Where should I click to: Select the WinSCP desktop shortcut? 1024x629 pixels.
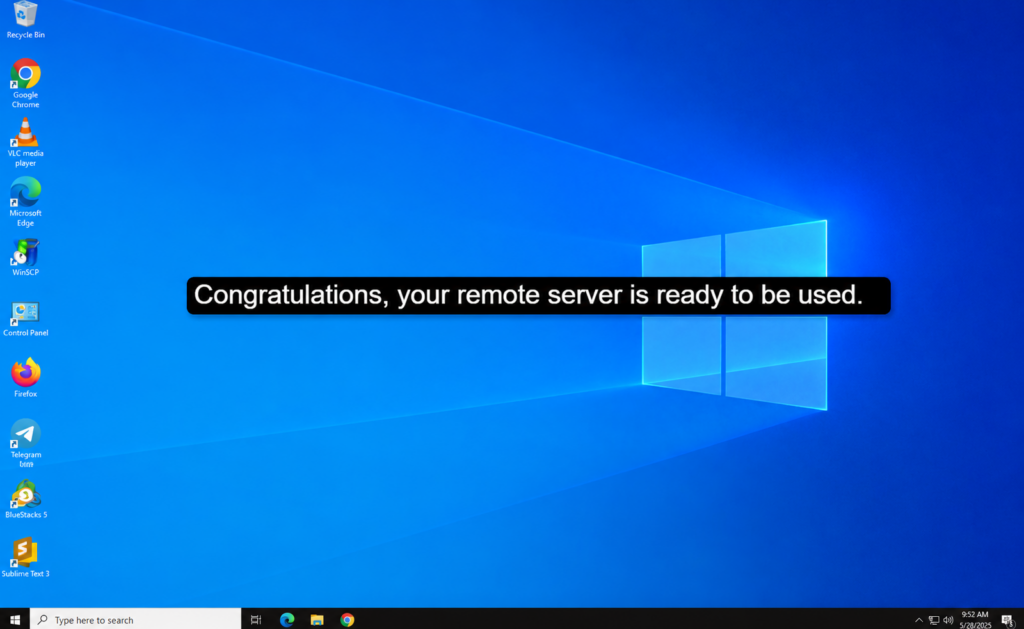tap(25, 257)
